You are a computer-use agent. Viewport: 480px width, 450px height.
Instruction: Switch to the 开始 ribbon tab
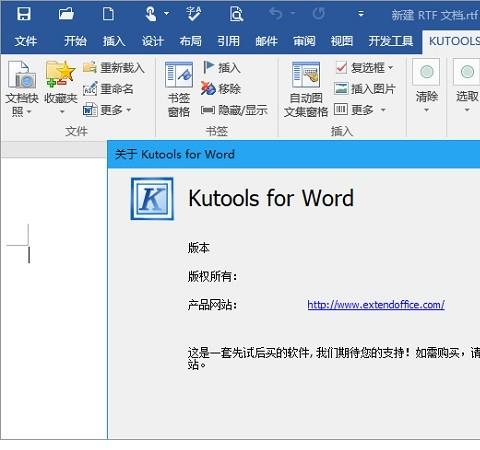click(x=75, y=41)
